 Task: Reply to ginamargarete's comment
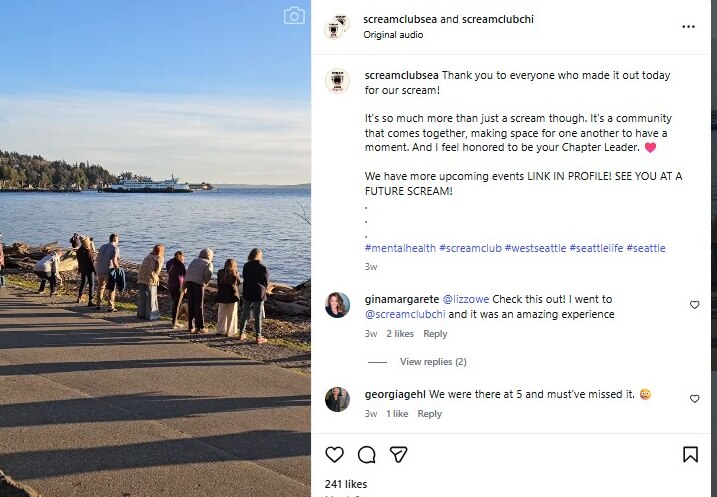(435, 334)
